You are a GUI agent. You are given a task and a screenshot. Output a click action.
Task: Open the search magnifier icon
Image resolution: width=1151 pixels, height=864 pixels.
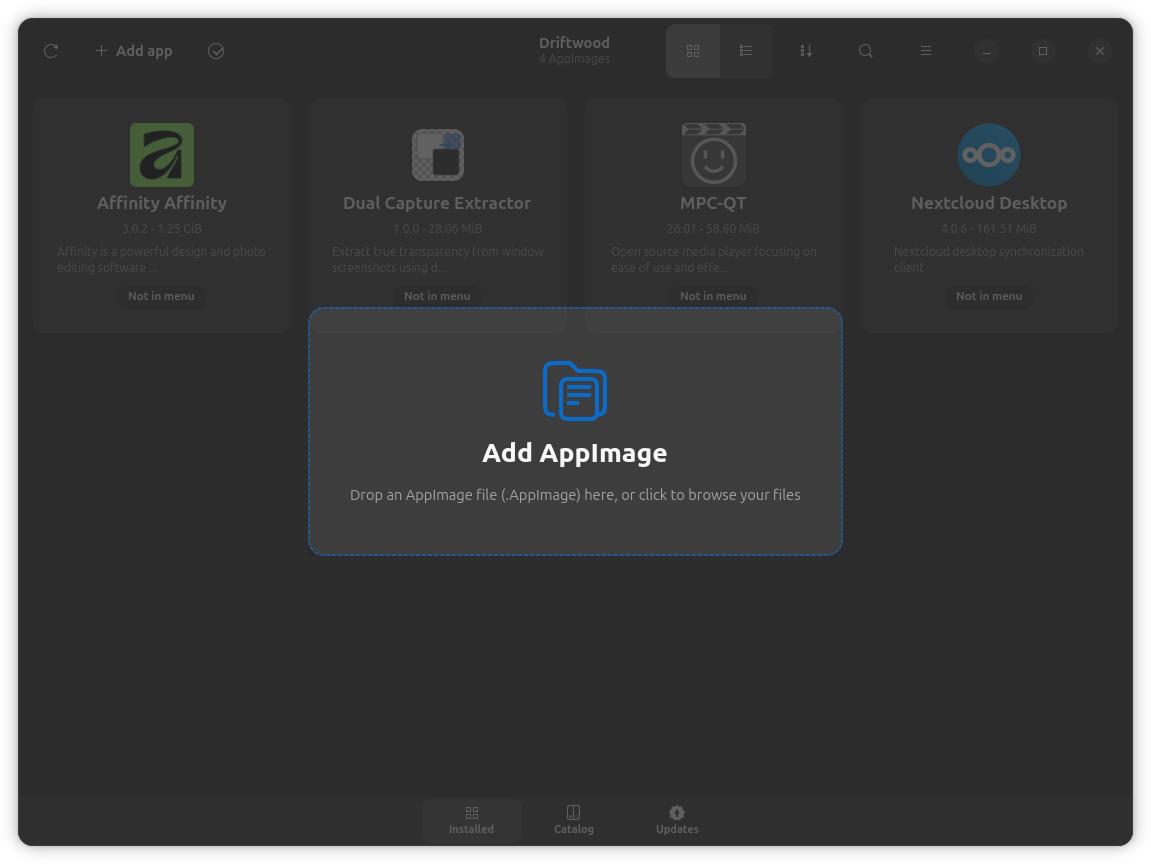point(866,51)
